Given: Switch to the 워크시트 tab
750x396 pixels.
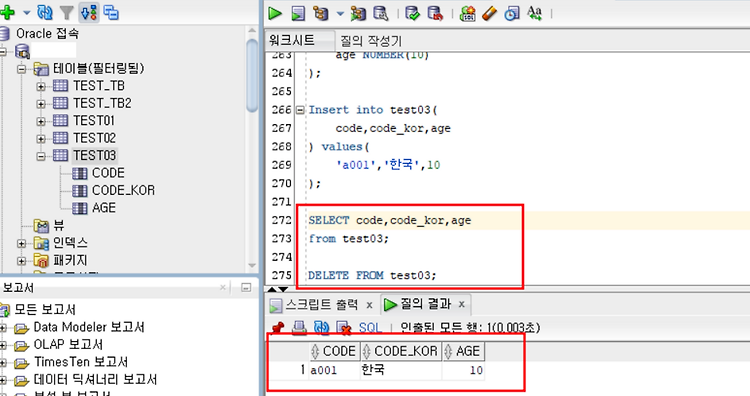Looking at the screenshot, I should tap(291, 40).
